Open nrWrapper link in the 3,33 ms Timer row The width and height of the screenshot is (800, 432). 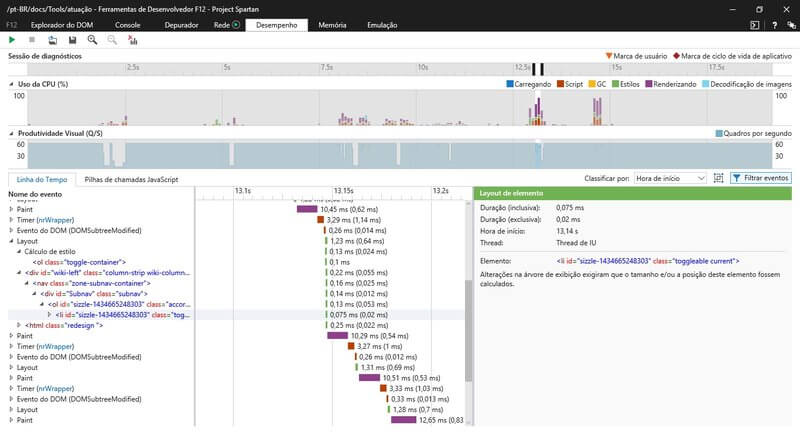[55, 389]
